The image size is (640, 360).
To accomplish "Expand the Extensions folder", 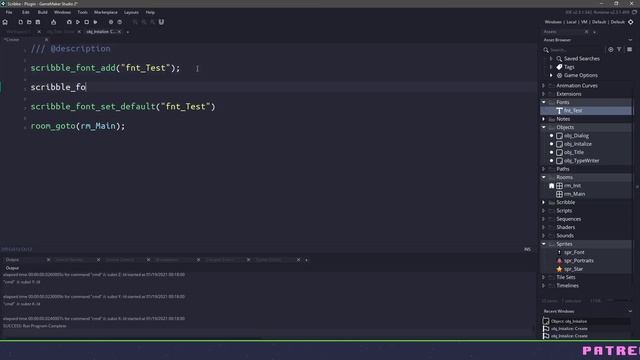I will [544, 94].
